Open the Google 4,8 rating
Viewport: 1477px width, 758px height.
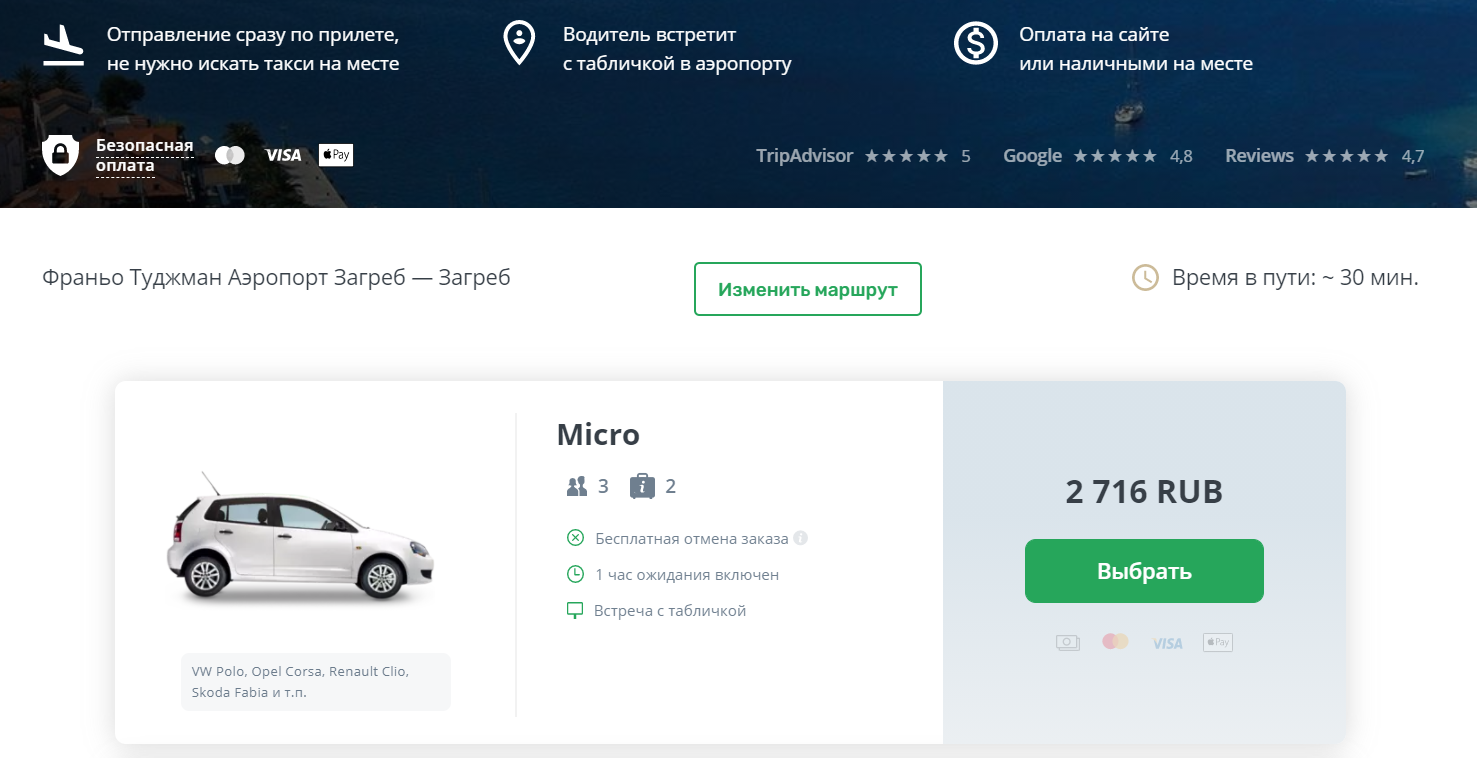1097,156
